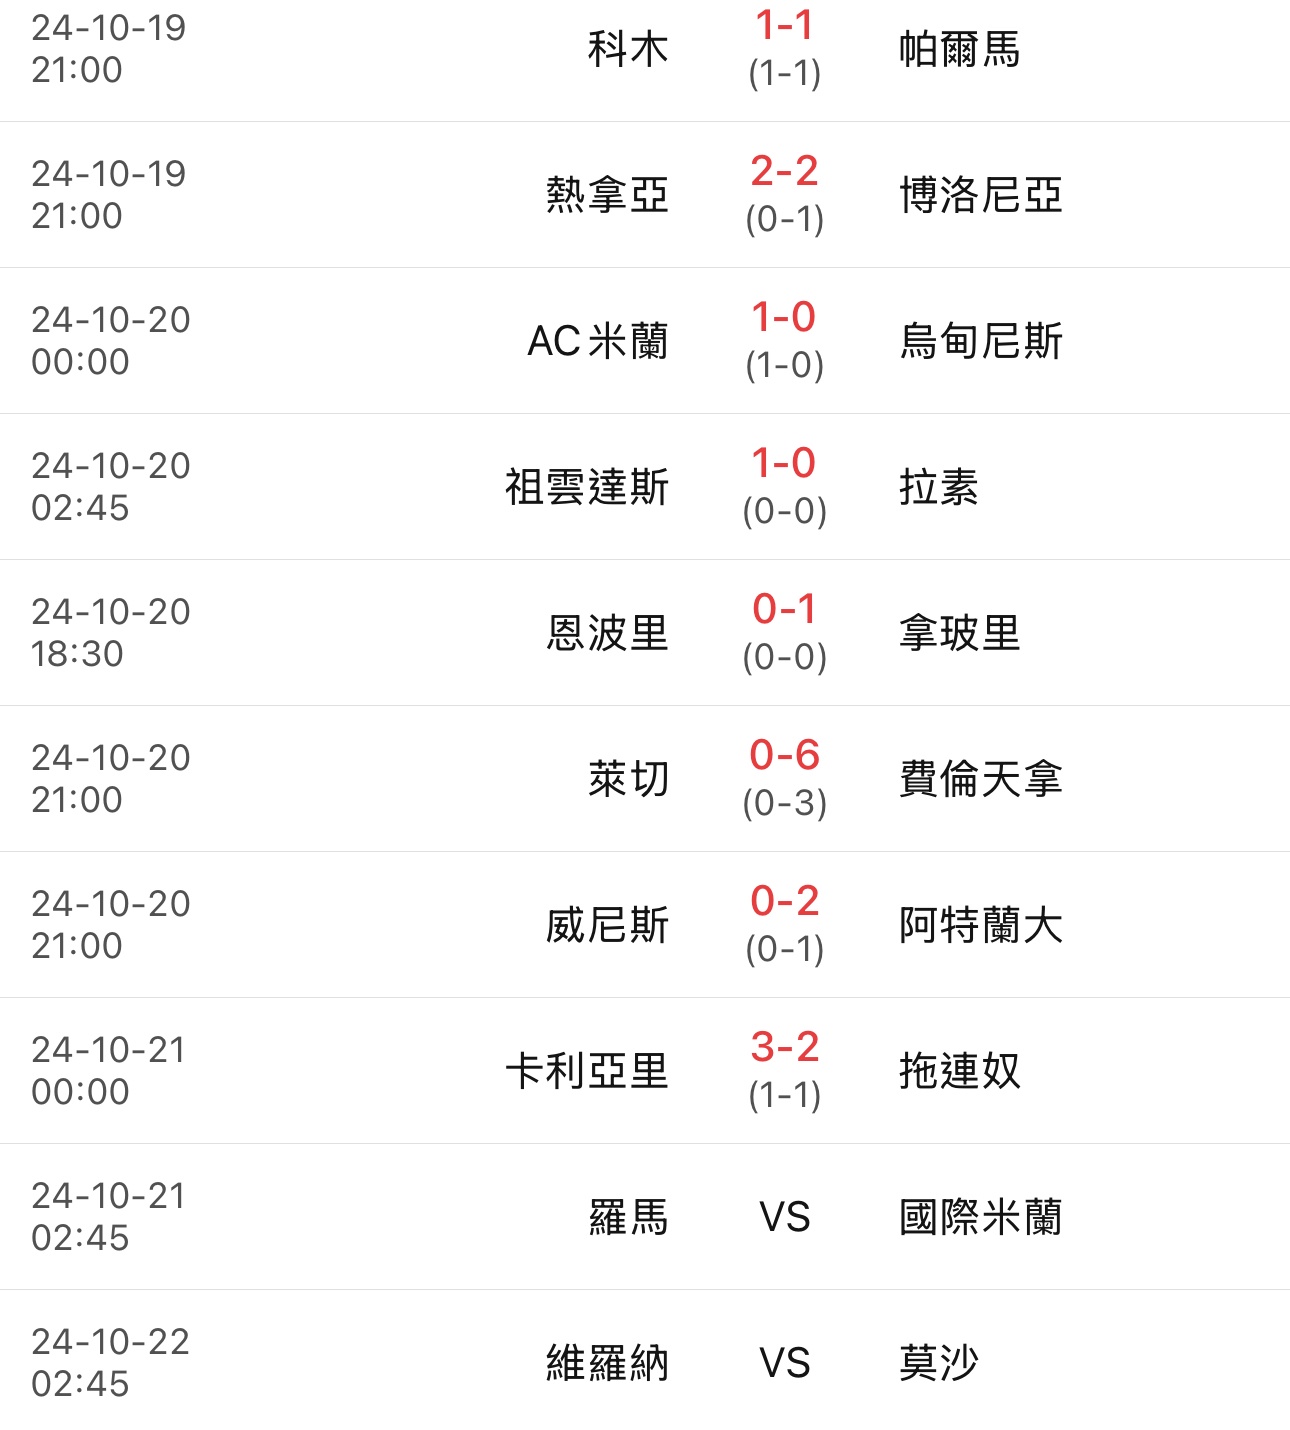Tap VS in the 羅馬 match row

point(784,1217)
